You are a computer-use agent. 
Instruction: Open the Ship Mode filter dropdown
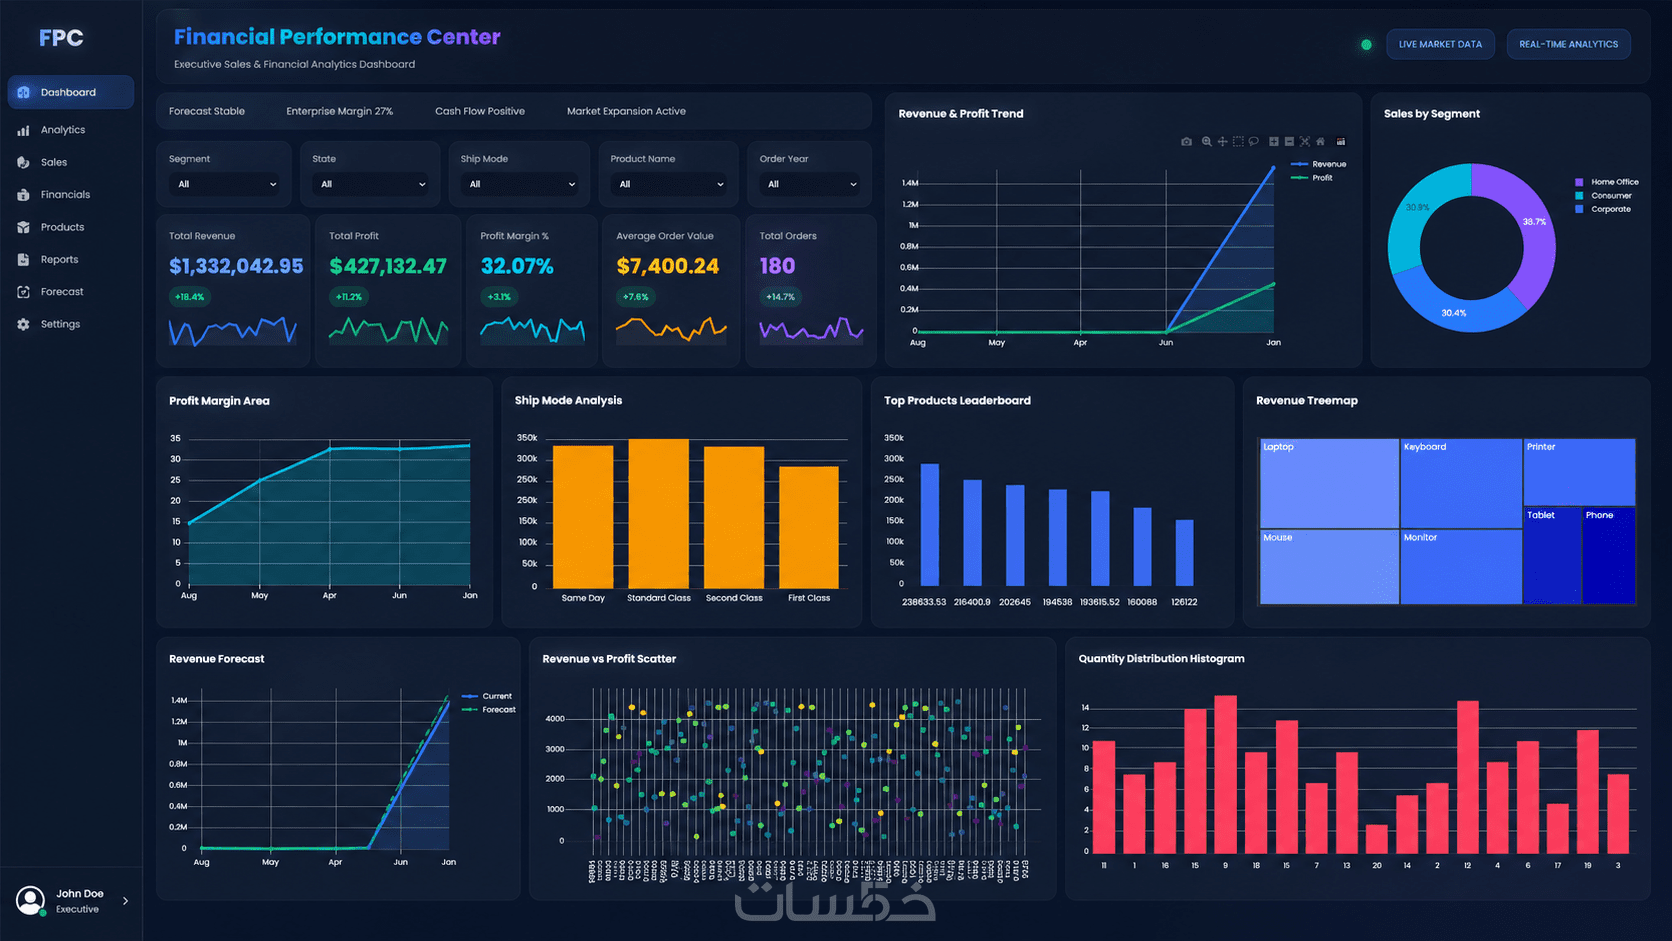(x=519, y=184)
